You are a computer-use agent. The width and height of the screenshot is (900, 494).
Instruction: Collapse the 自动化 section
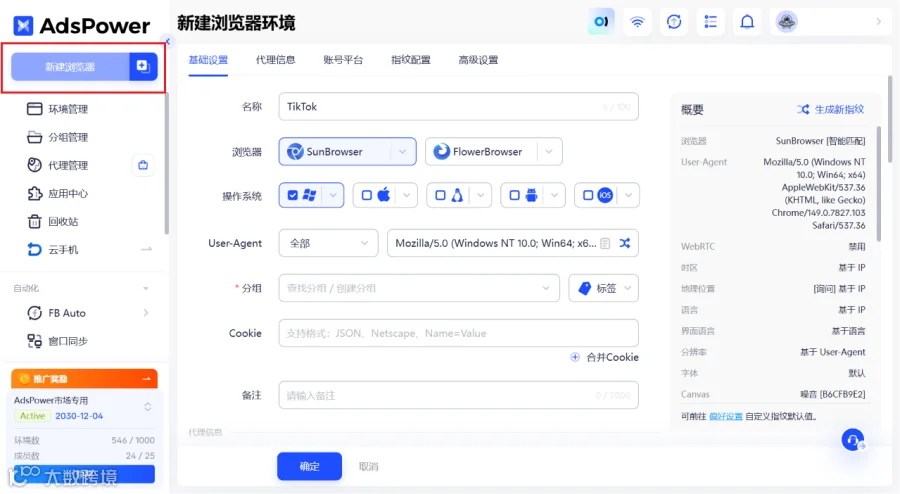coord(146,289)
